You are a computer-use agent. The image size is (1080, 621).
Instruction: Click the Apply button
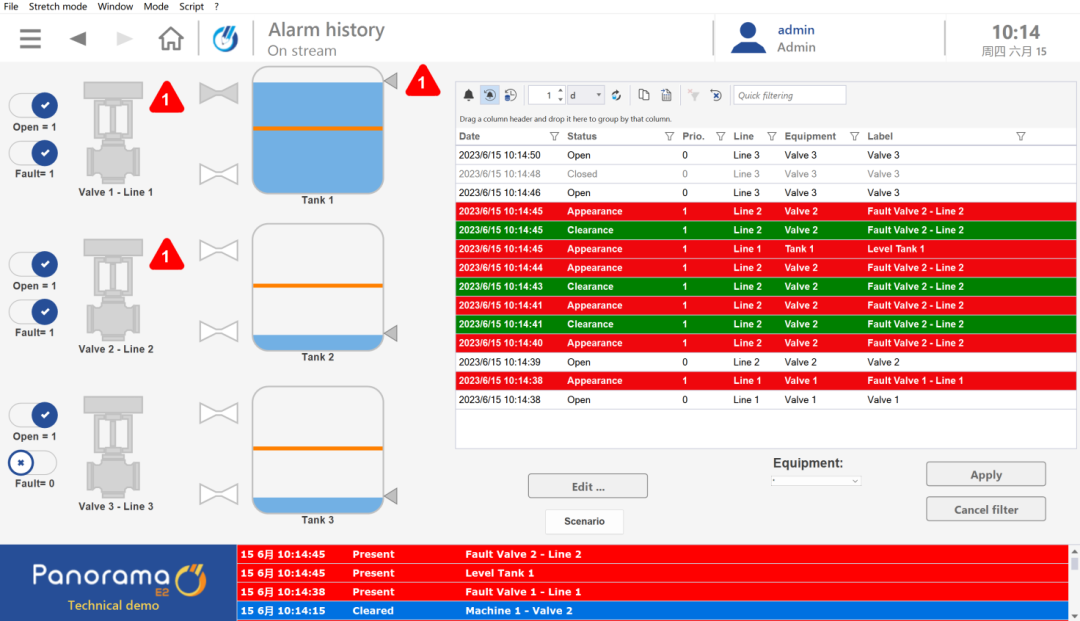click(x=985, y=474)
